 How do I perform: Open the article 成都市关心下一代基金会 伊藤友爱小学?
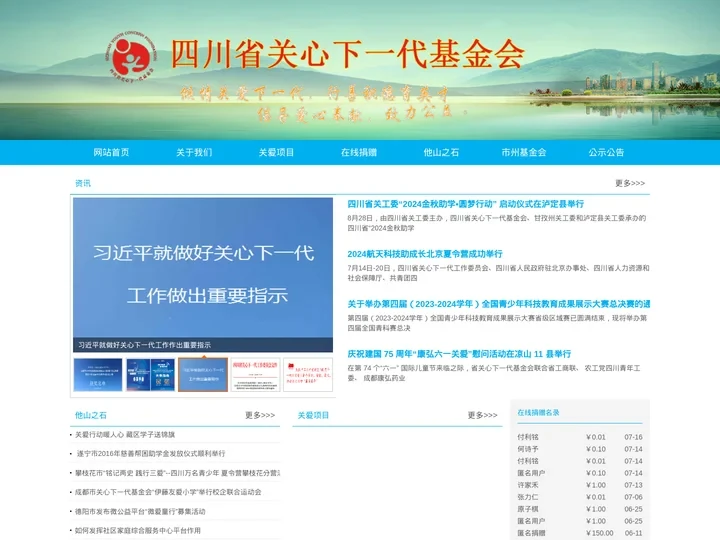(168, 492)
